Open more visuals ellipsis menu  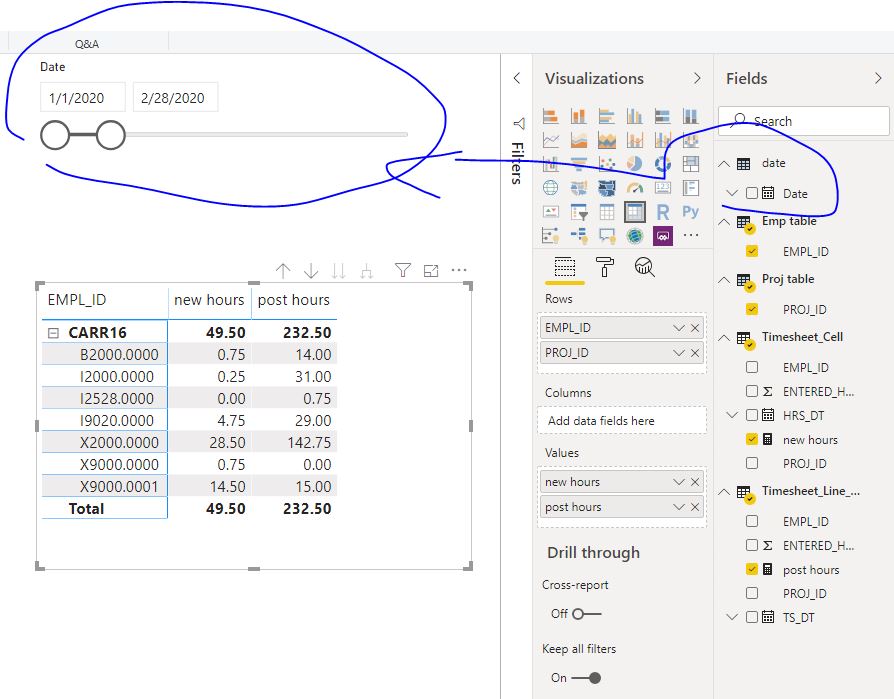(x=690, y=235)
